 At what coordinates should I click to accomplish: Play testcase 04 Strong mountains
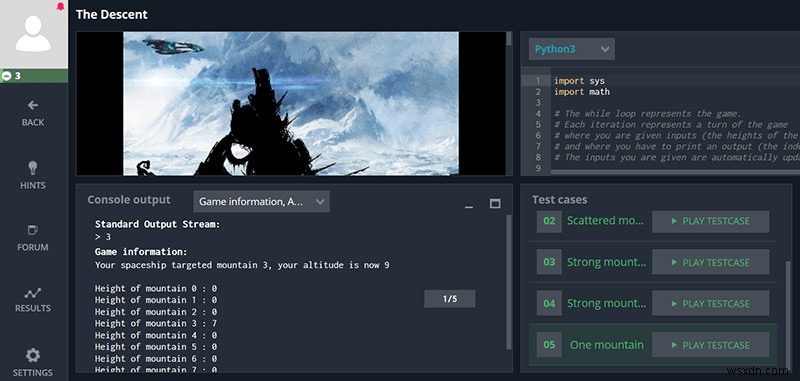pos(710,303)
